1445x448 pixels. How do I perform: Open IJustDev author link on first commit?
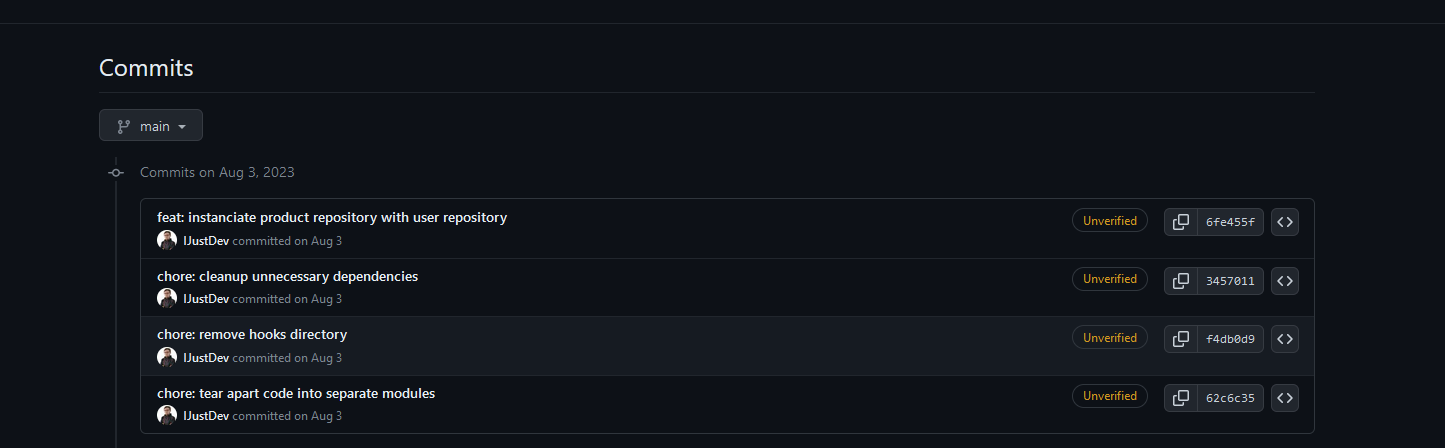(x=206, y=241)
